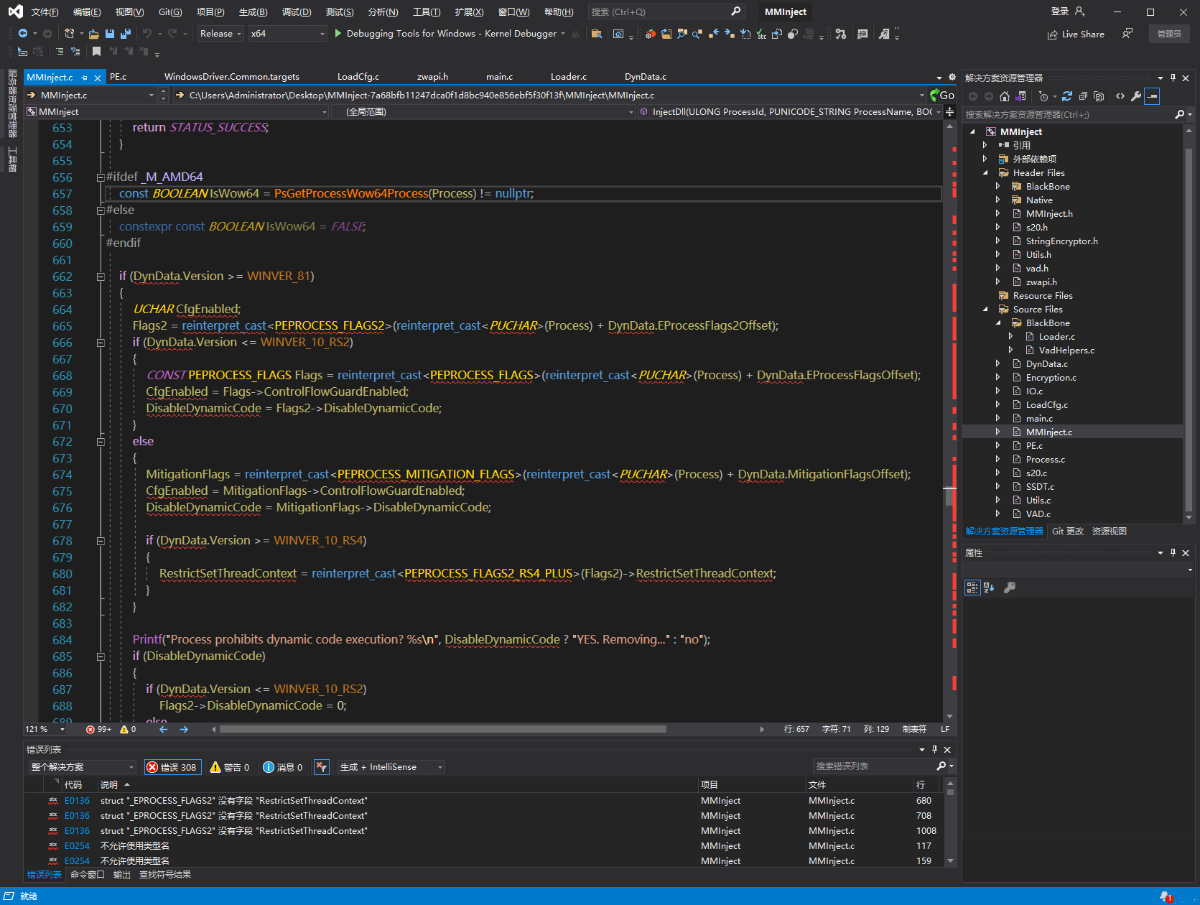Open the x64 platform dropdown
Viewport: 1200px width, 905px height.
287,34
